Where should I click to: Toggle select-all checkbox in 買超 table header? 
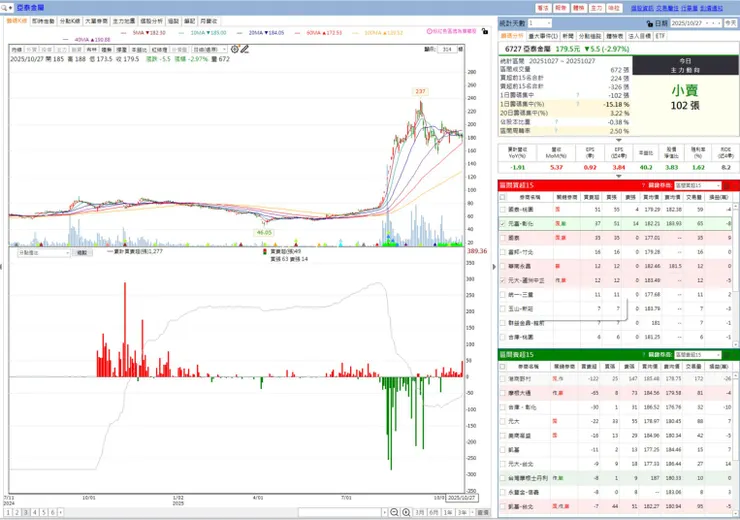503,197
